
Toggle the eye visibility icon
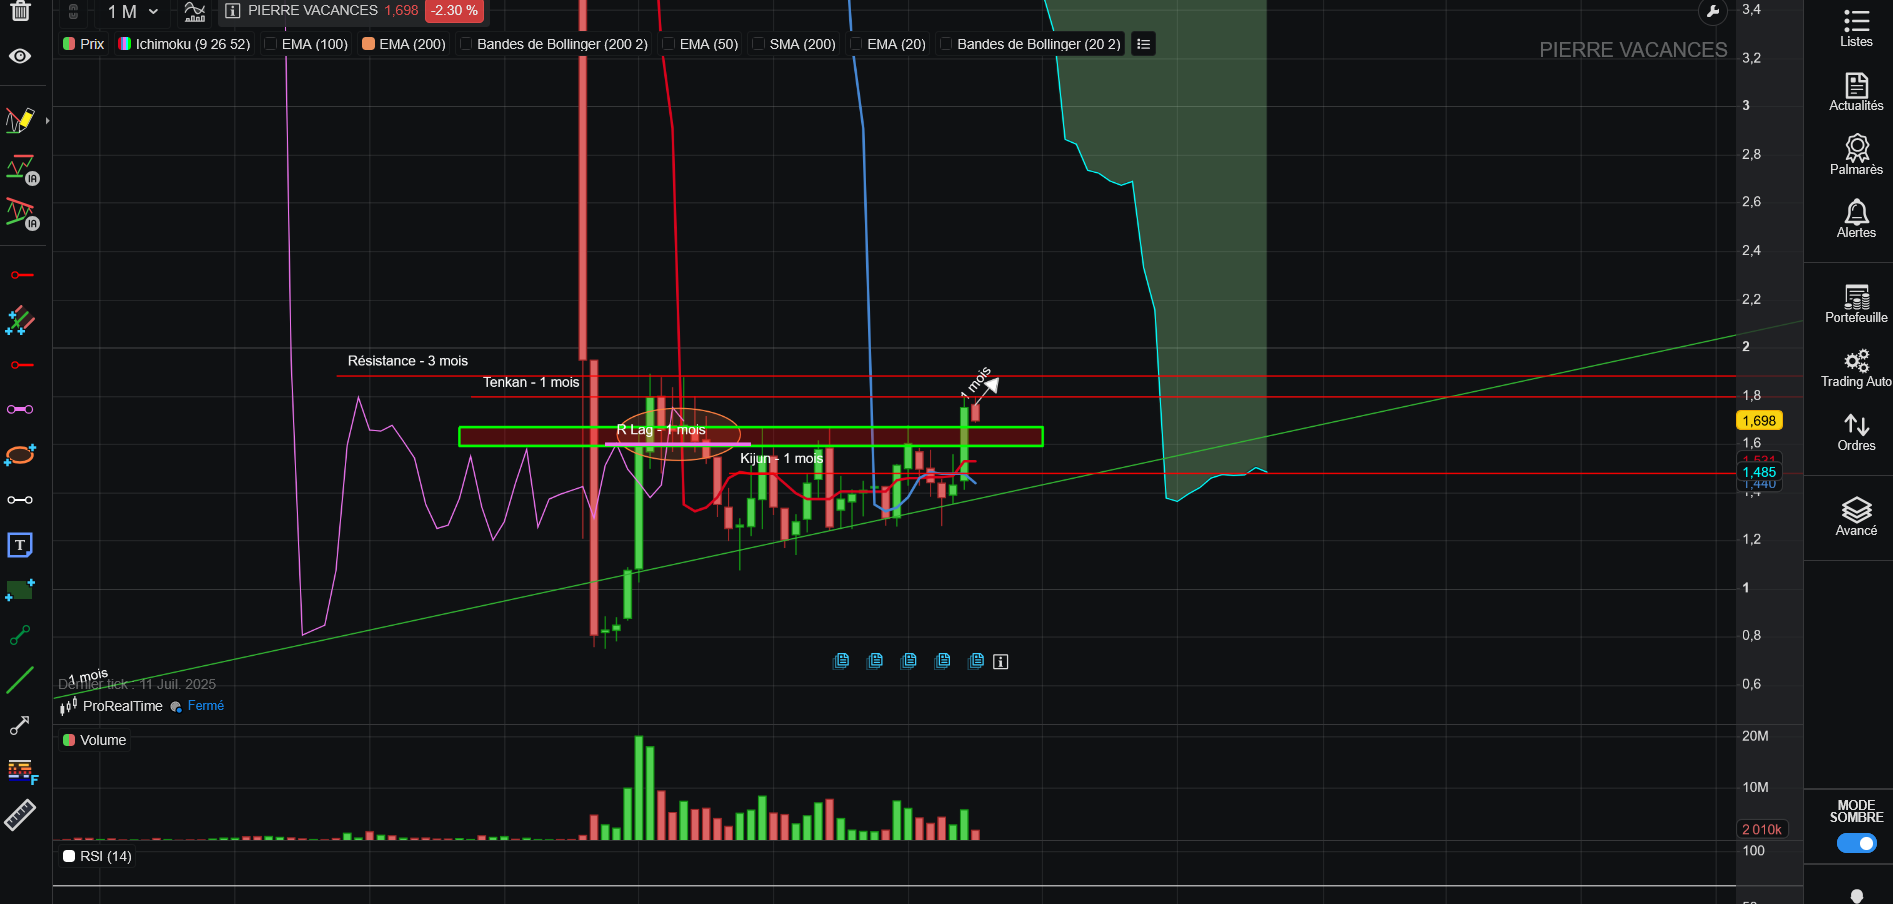pyautogui.click(x=20, y=56)
